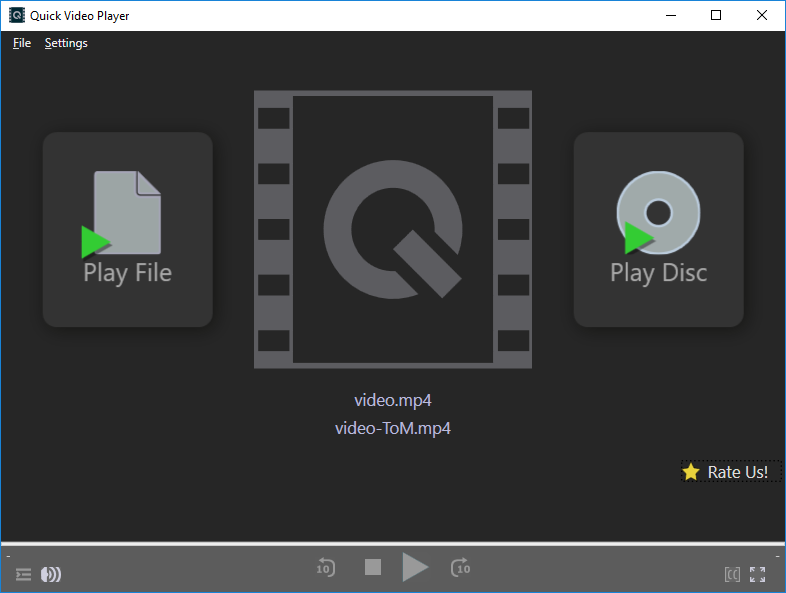Click the filmstrip Q logo placeholder

tap(393, 230)
